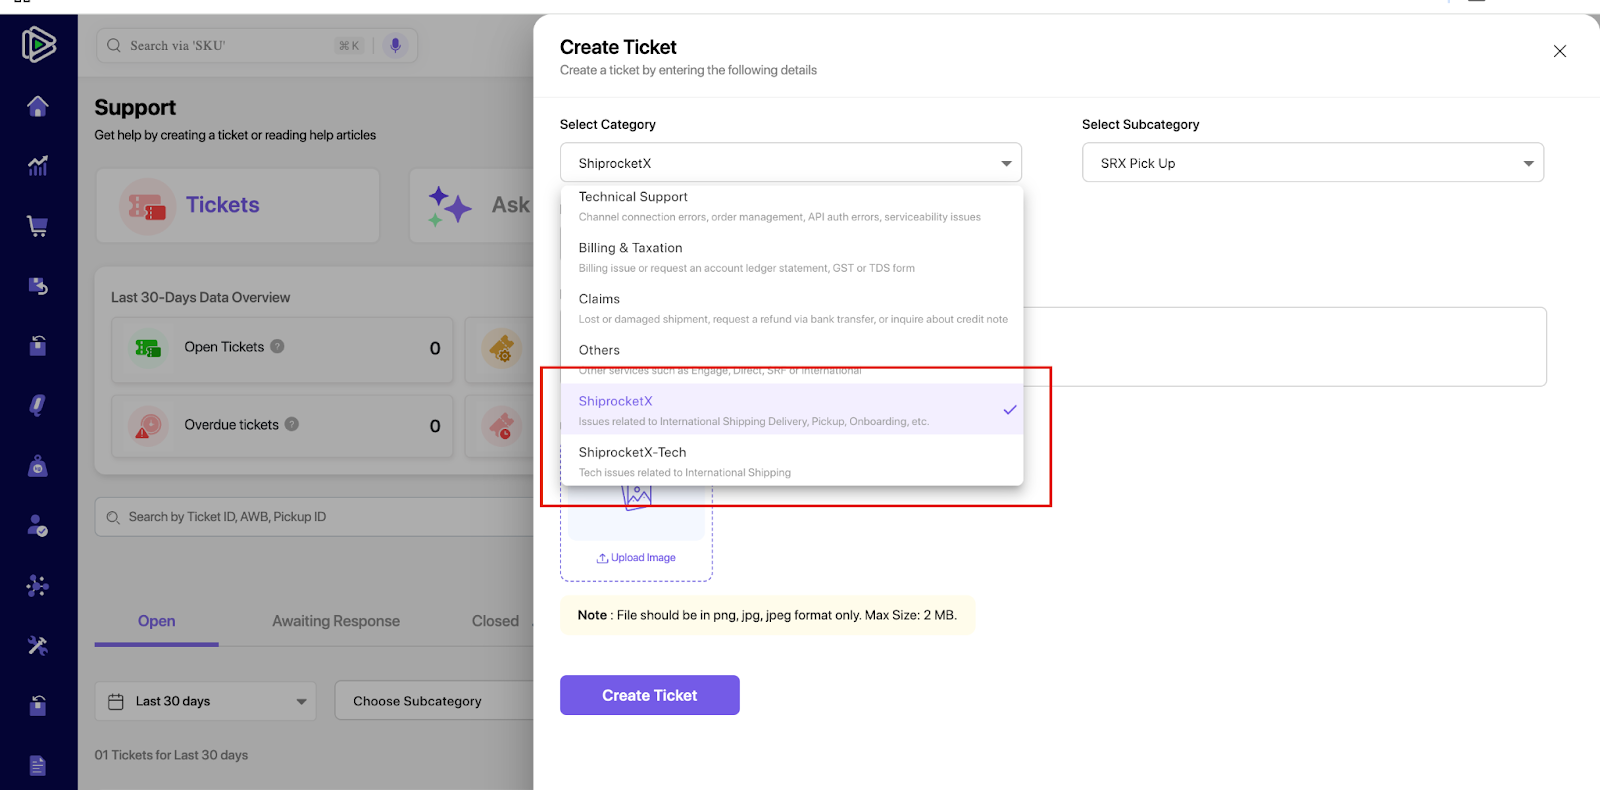Click the '01 Tickets for Last 30 days' text

coord(171,755)
